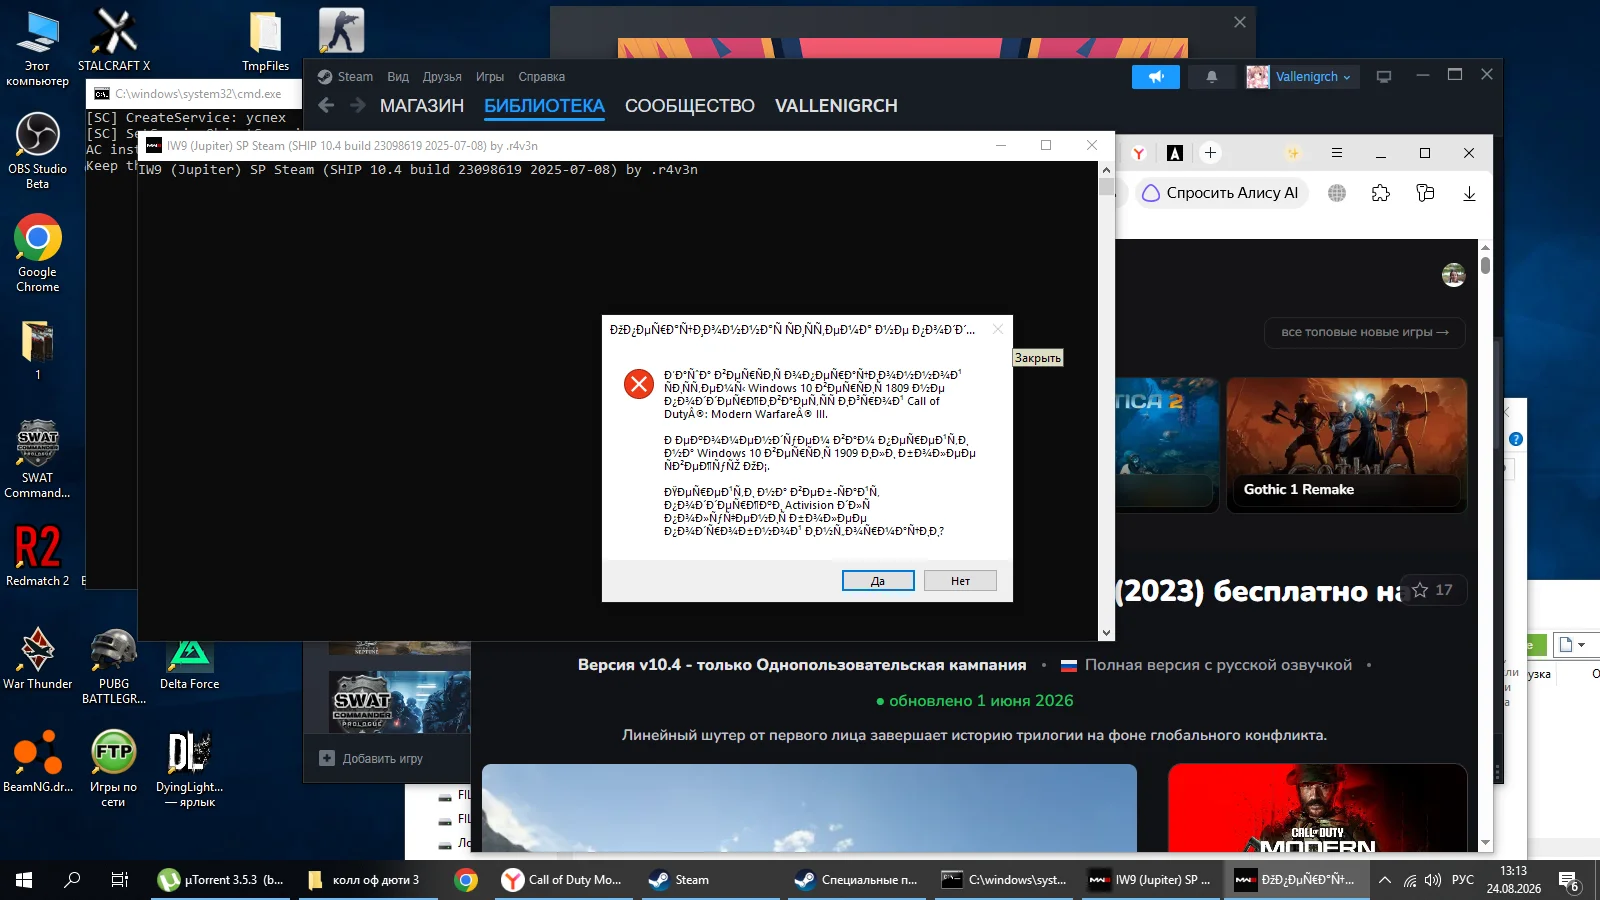Select the folder named 1 on desktop
The image size is (1600, 900).
(x=37, y=350)
